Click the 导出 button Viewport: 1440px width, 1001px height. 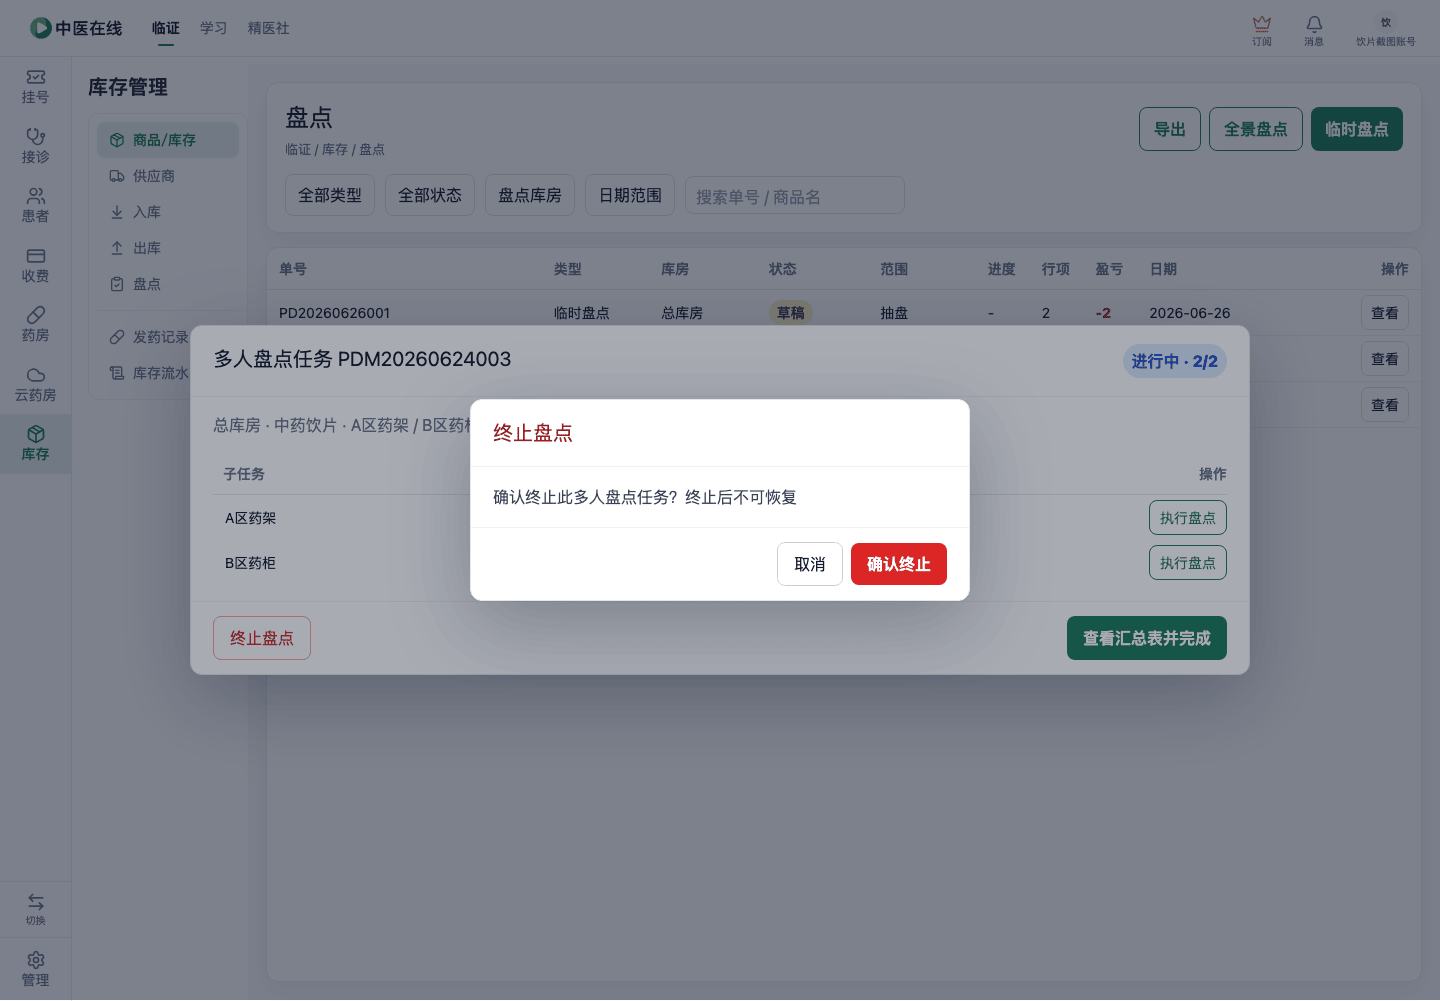click(x=1170, y=129)
